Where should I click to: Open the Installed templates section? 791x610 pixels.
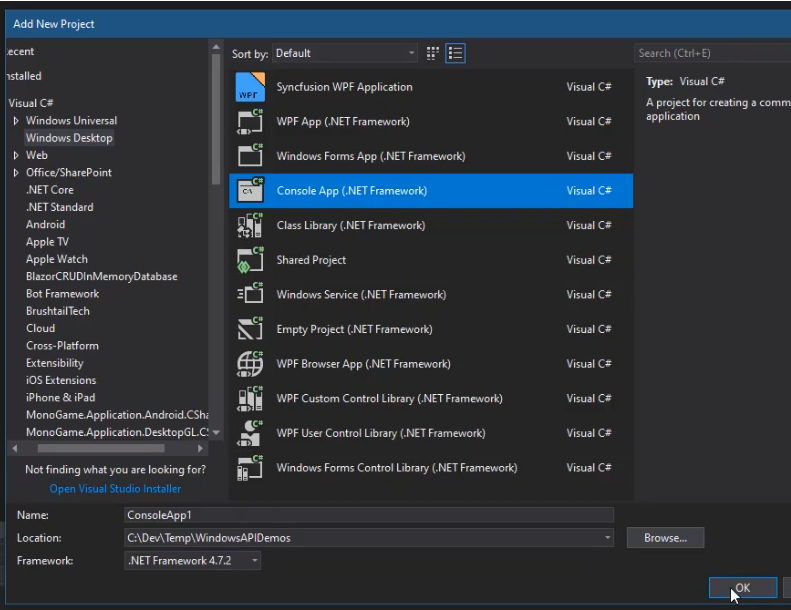point(24,76)
